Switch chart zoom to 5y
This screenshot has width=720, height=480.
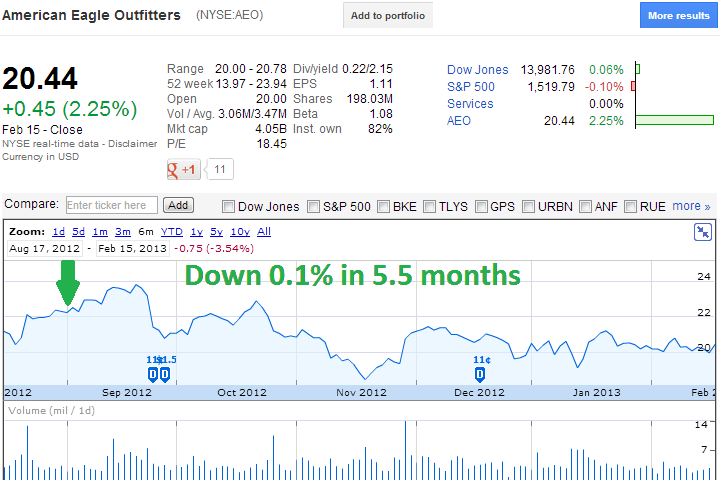click(x=216, y=232)
